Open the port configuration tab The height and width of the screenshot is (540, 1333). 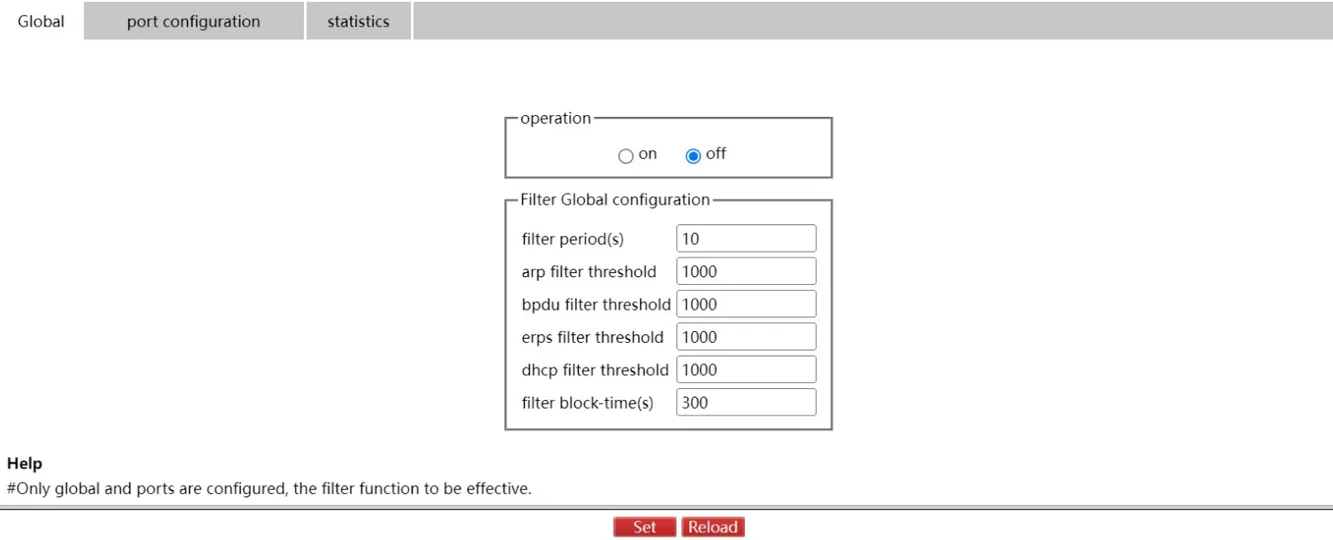pyautogui.click(x=193, y=21)
